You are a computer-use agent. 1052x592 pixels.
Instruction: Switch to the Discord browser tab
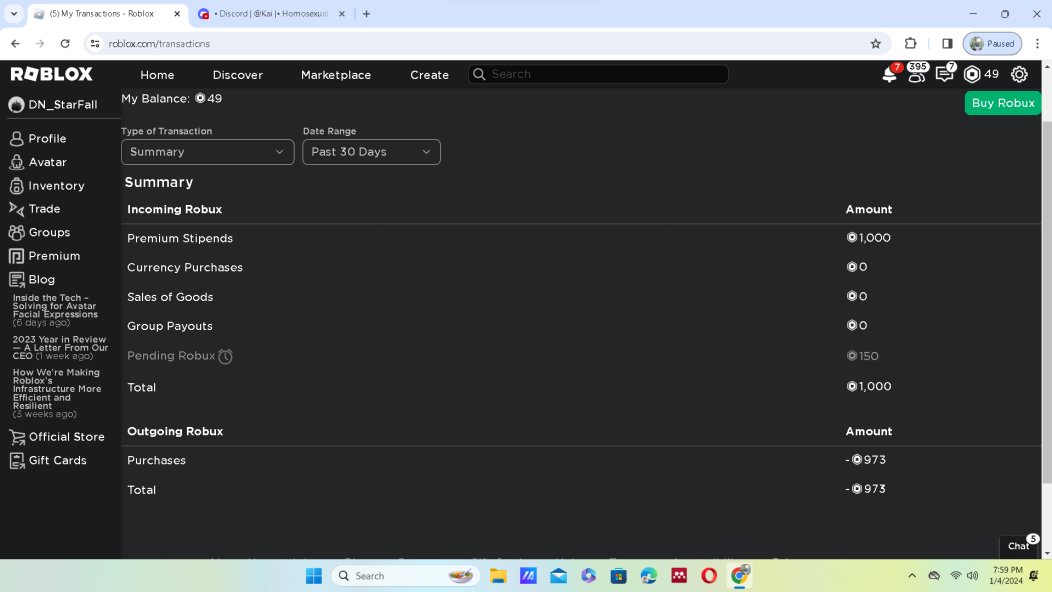pos(272,13)
